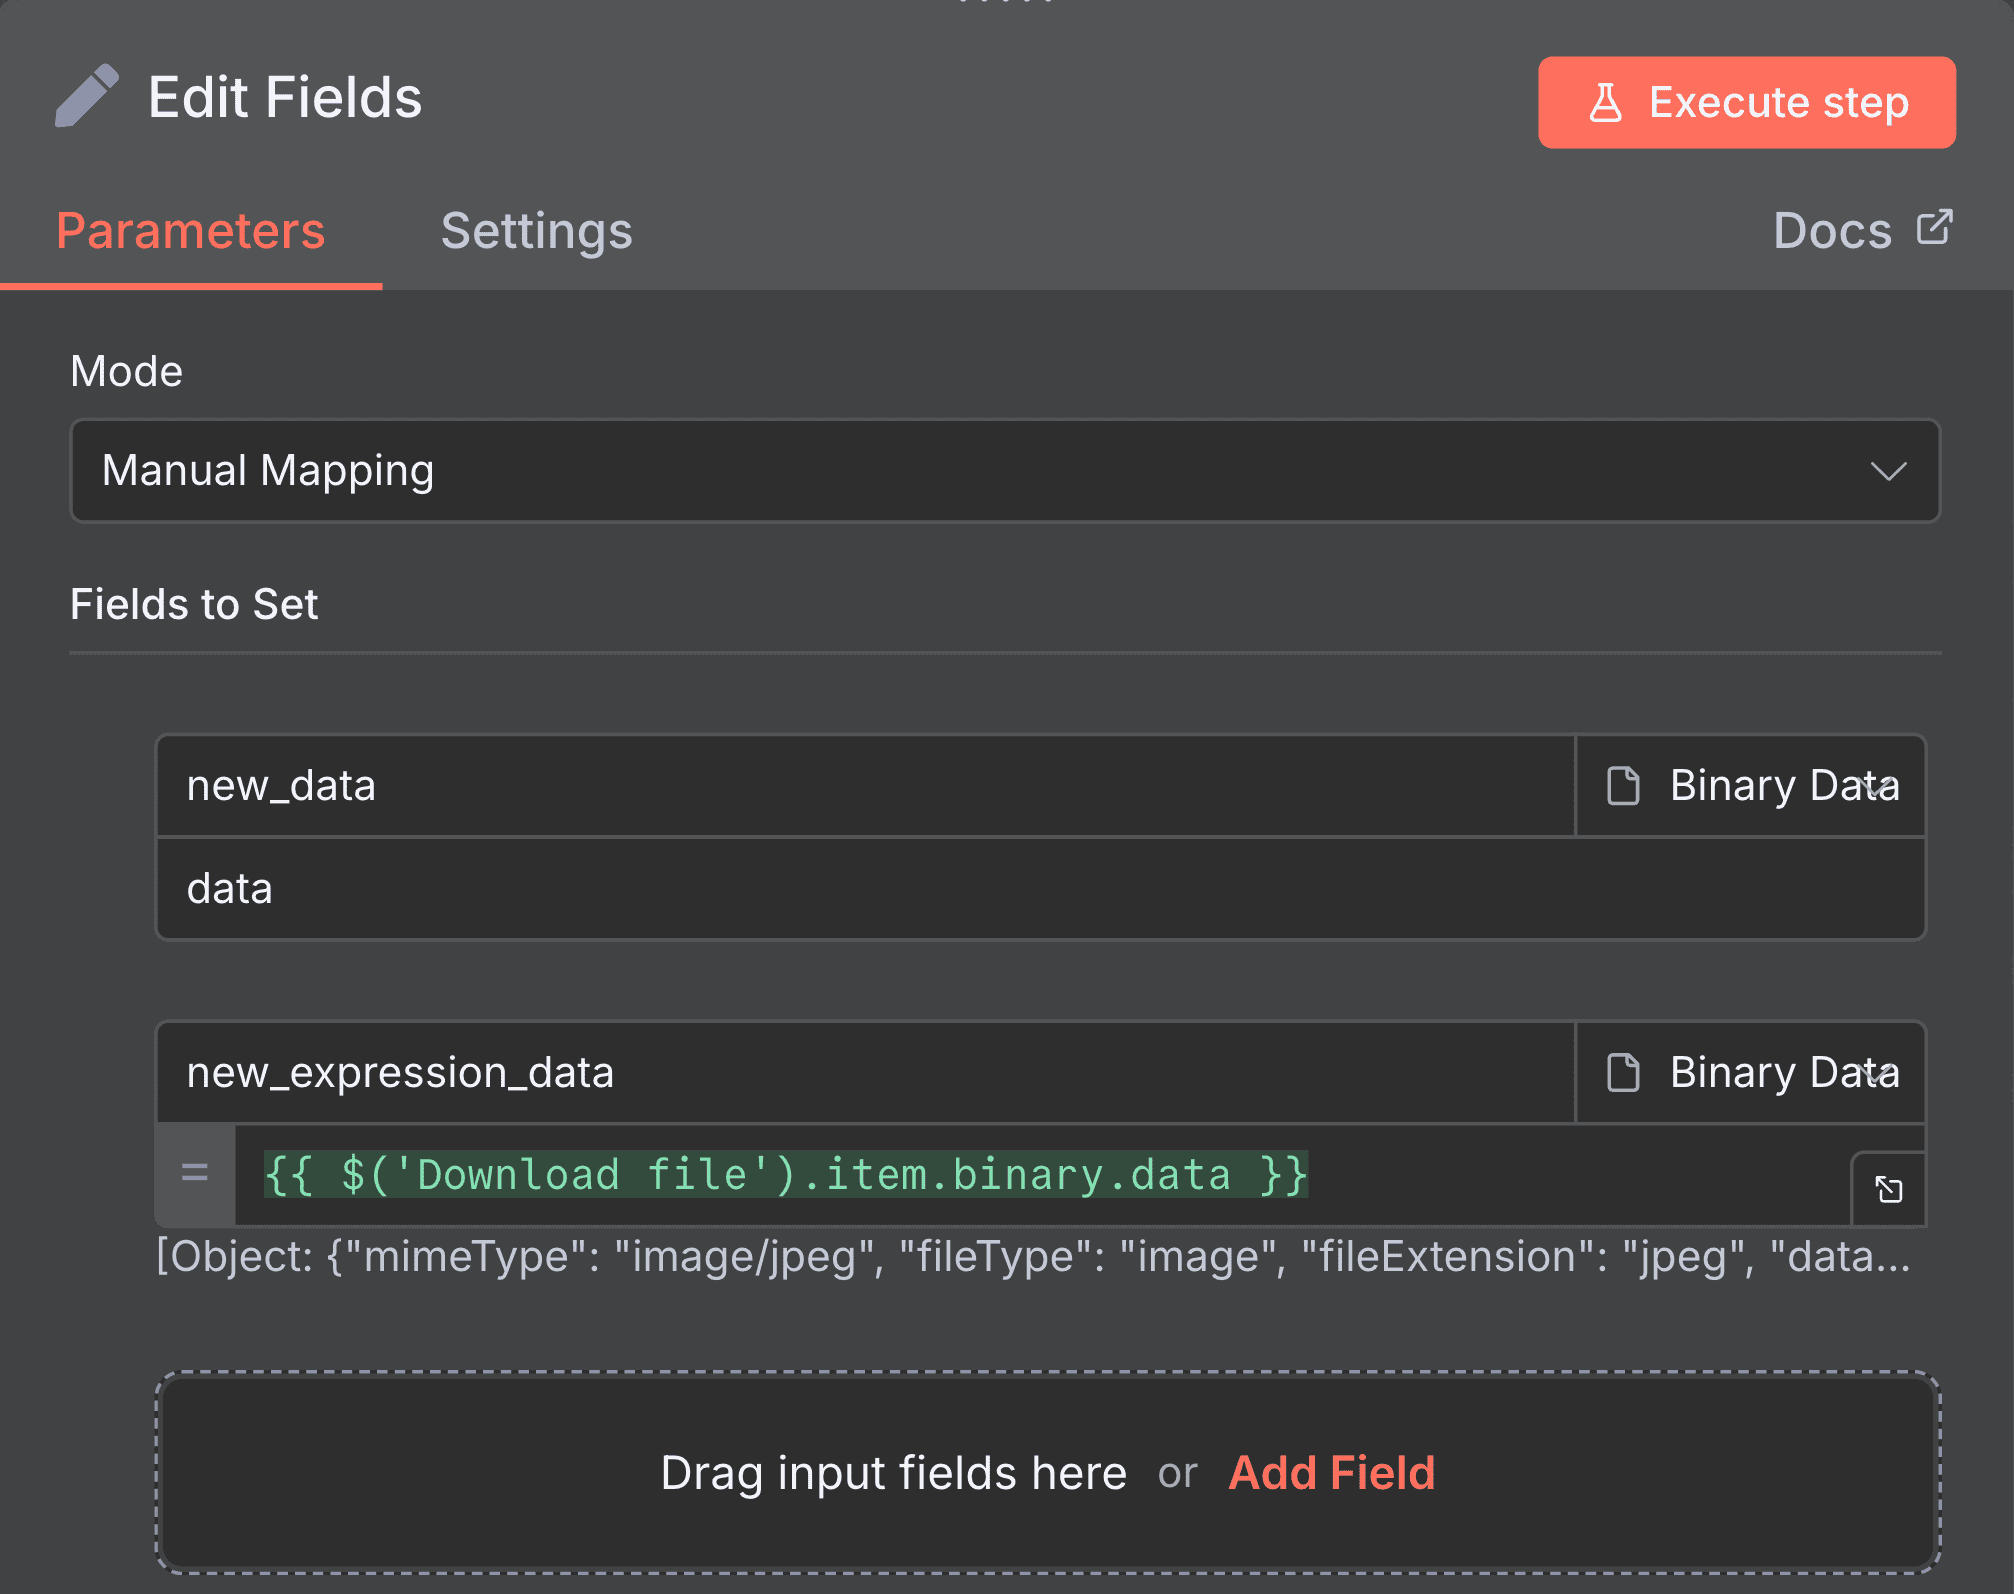Click the file icon on new_expression_data's Binary Data selector

[1622, 1072]
